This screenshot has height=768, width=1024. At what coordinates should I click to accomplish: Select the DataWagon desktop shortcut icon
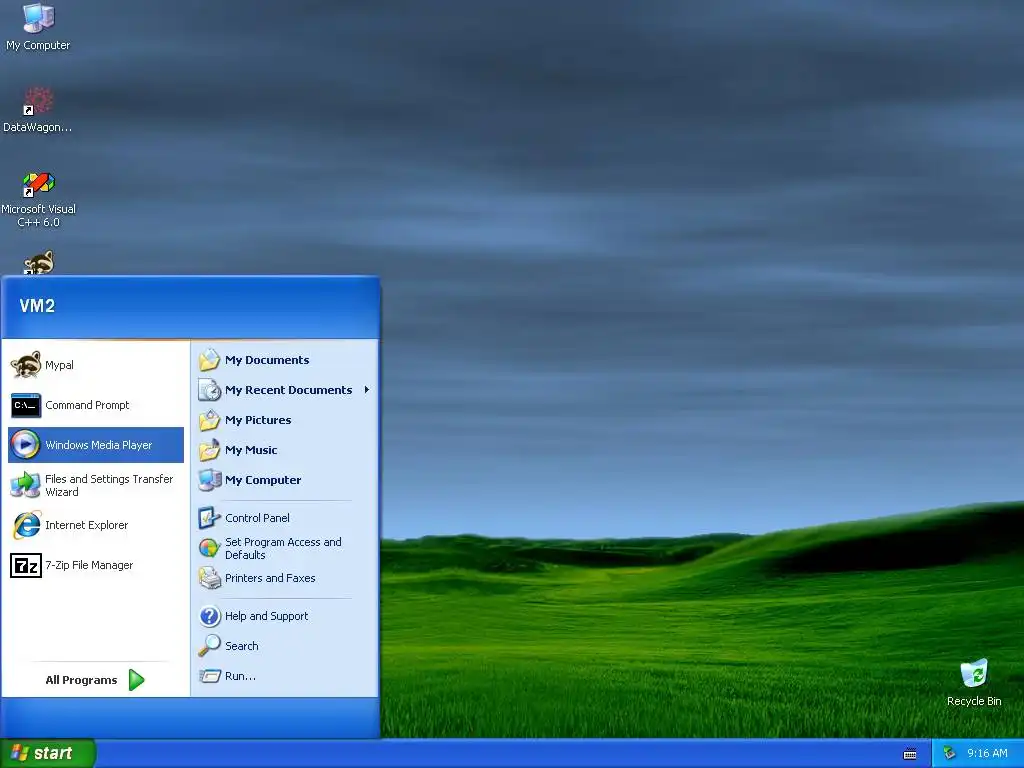pos(38,109)
